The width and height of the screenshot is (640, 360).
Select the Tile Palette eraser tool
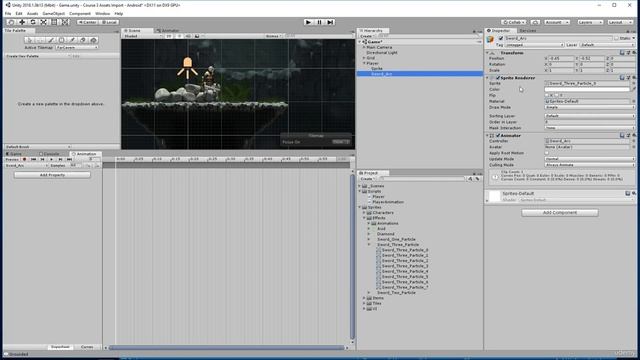point(82,40)
